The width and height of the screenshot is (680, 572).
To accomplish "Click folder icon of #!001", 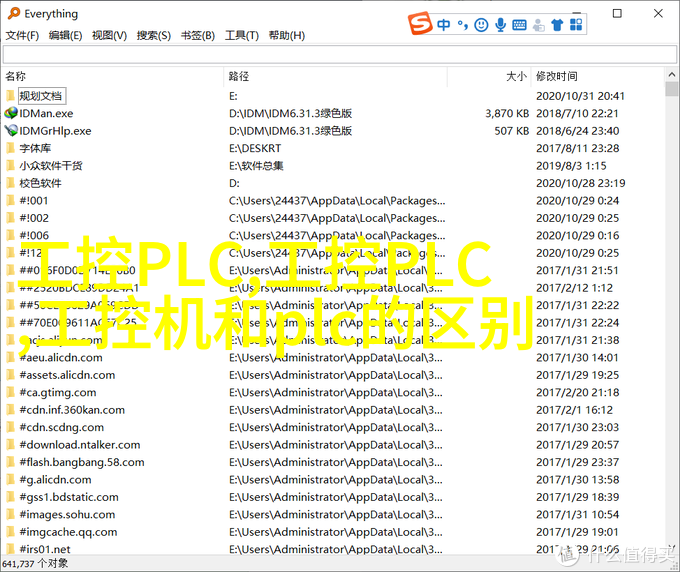I will point(11,200).
